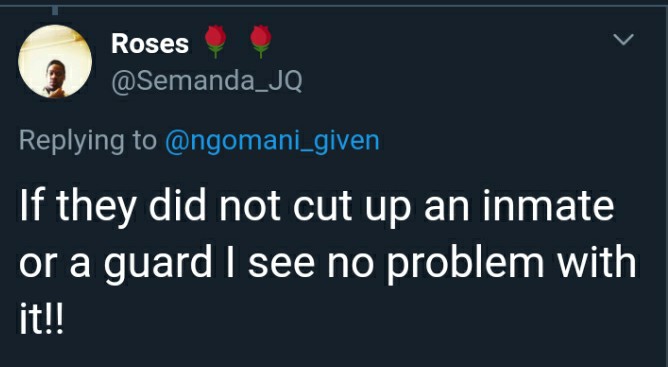Click the final 'it!!' line of tweet
Viewport: 668px width, 367px height.
click(x=41, y=319)
